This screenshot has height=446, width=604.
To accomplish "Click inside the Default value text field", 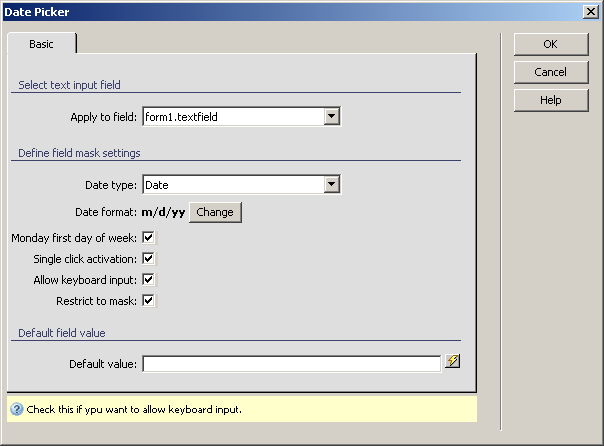I will 291,364.
